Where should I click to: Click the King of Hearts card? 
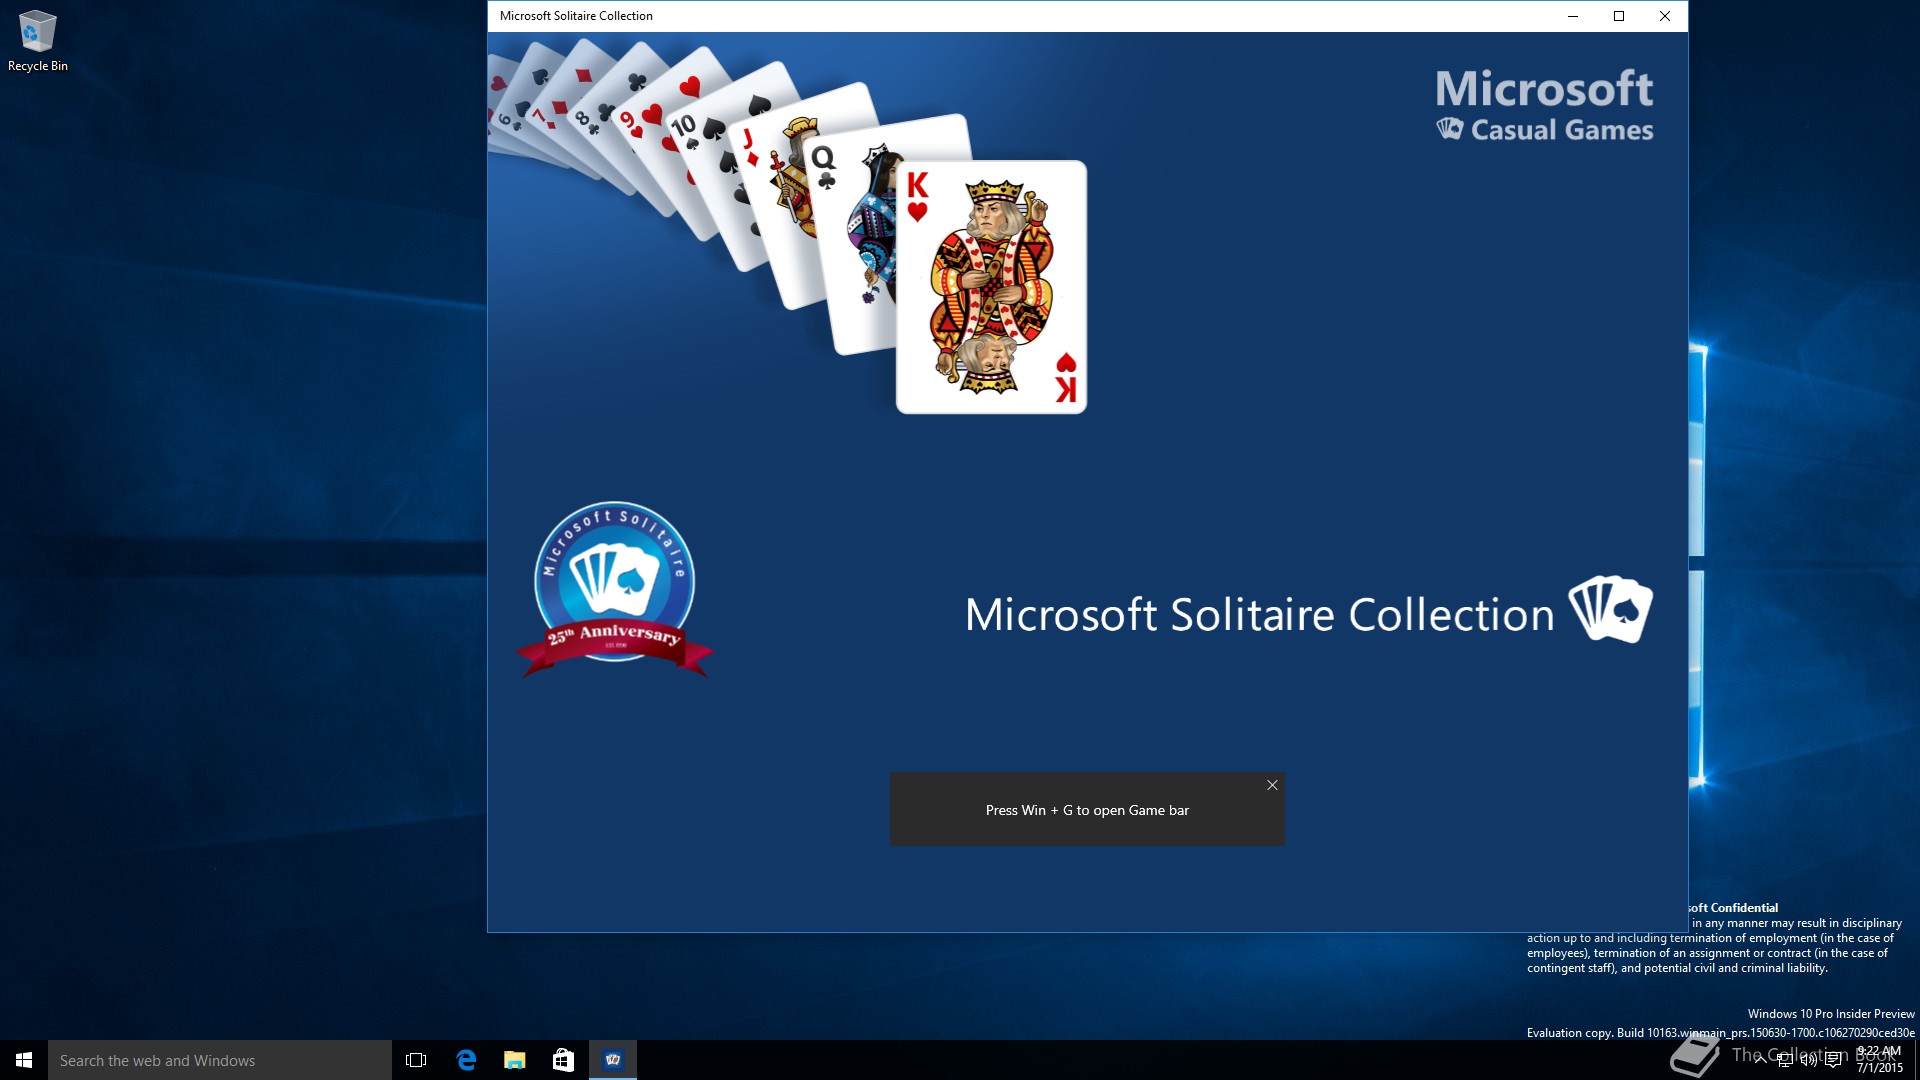(991, 287)
